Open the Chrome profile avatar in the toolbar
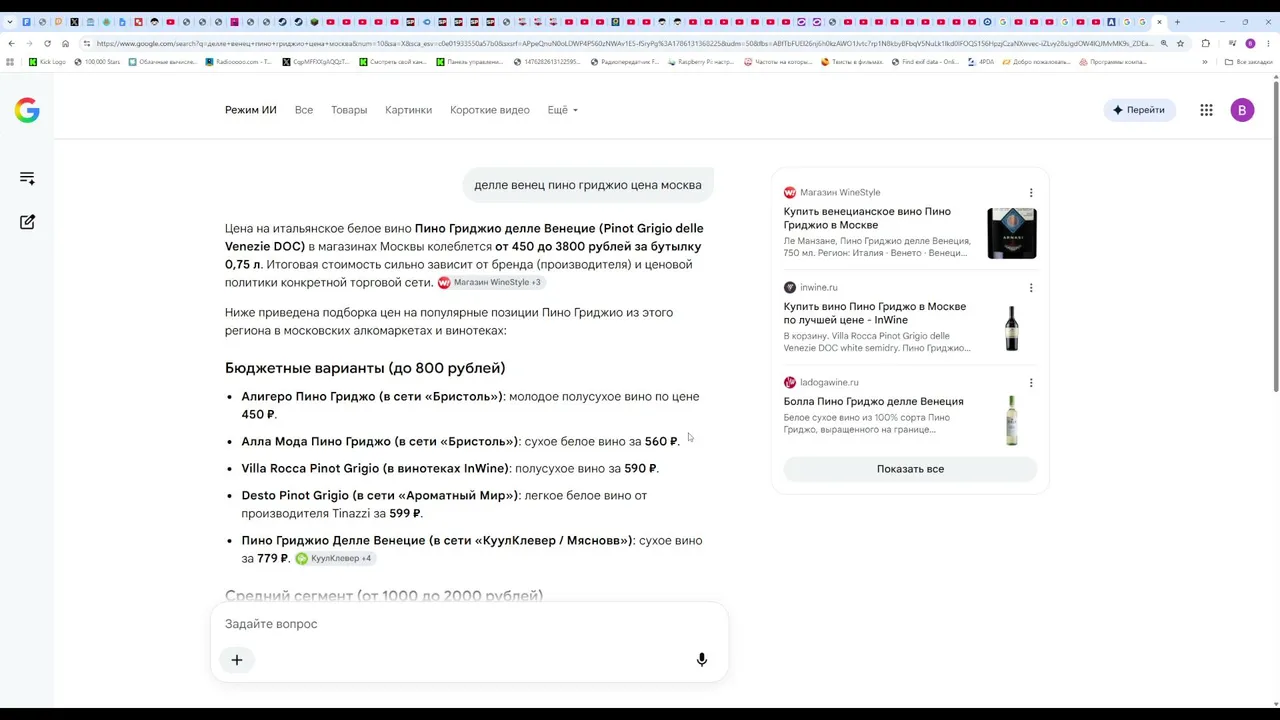Screen dimensions: 1280x720 (x=1250, y=43)
